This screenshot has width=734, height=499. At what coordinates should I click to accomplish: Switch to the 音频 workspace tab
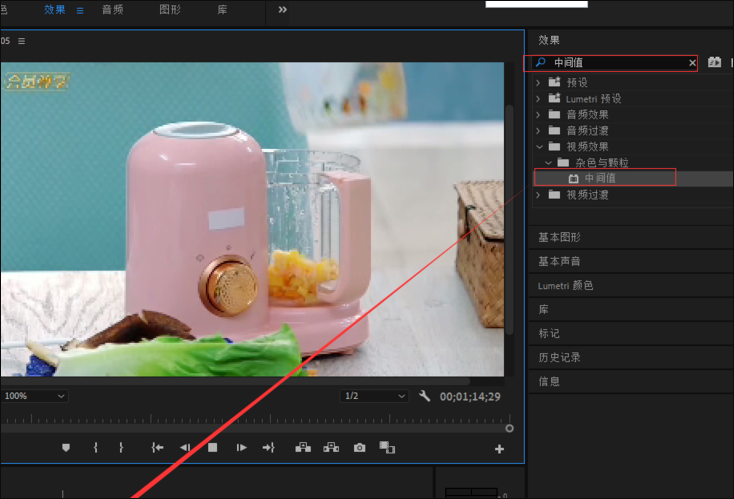[113, 9]
